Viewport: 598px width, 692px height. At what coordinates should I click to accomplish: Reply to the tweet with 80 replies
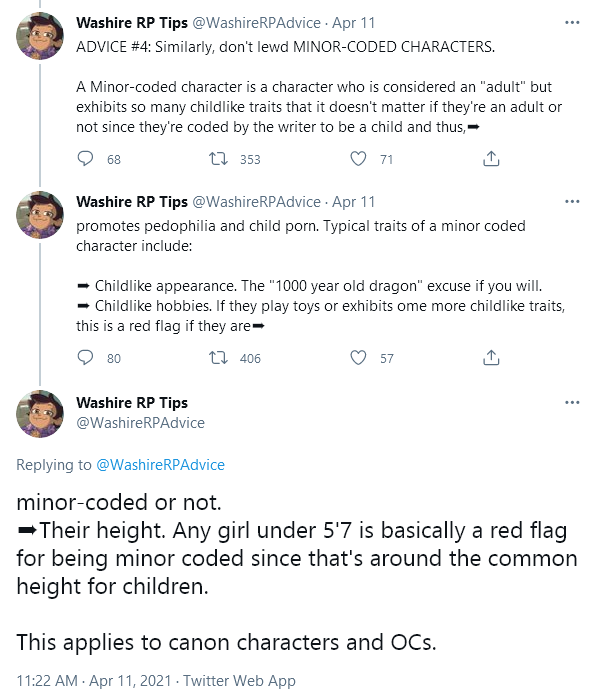pos(85,357)
